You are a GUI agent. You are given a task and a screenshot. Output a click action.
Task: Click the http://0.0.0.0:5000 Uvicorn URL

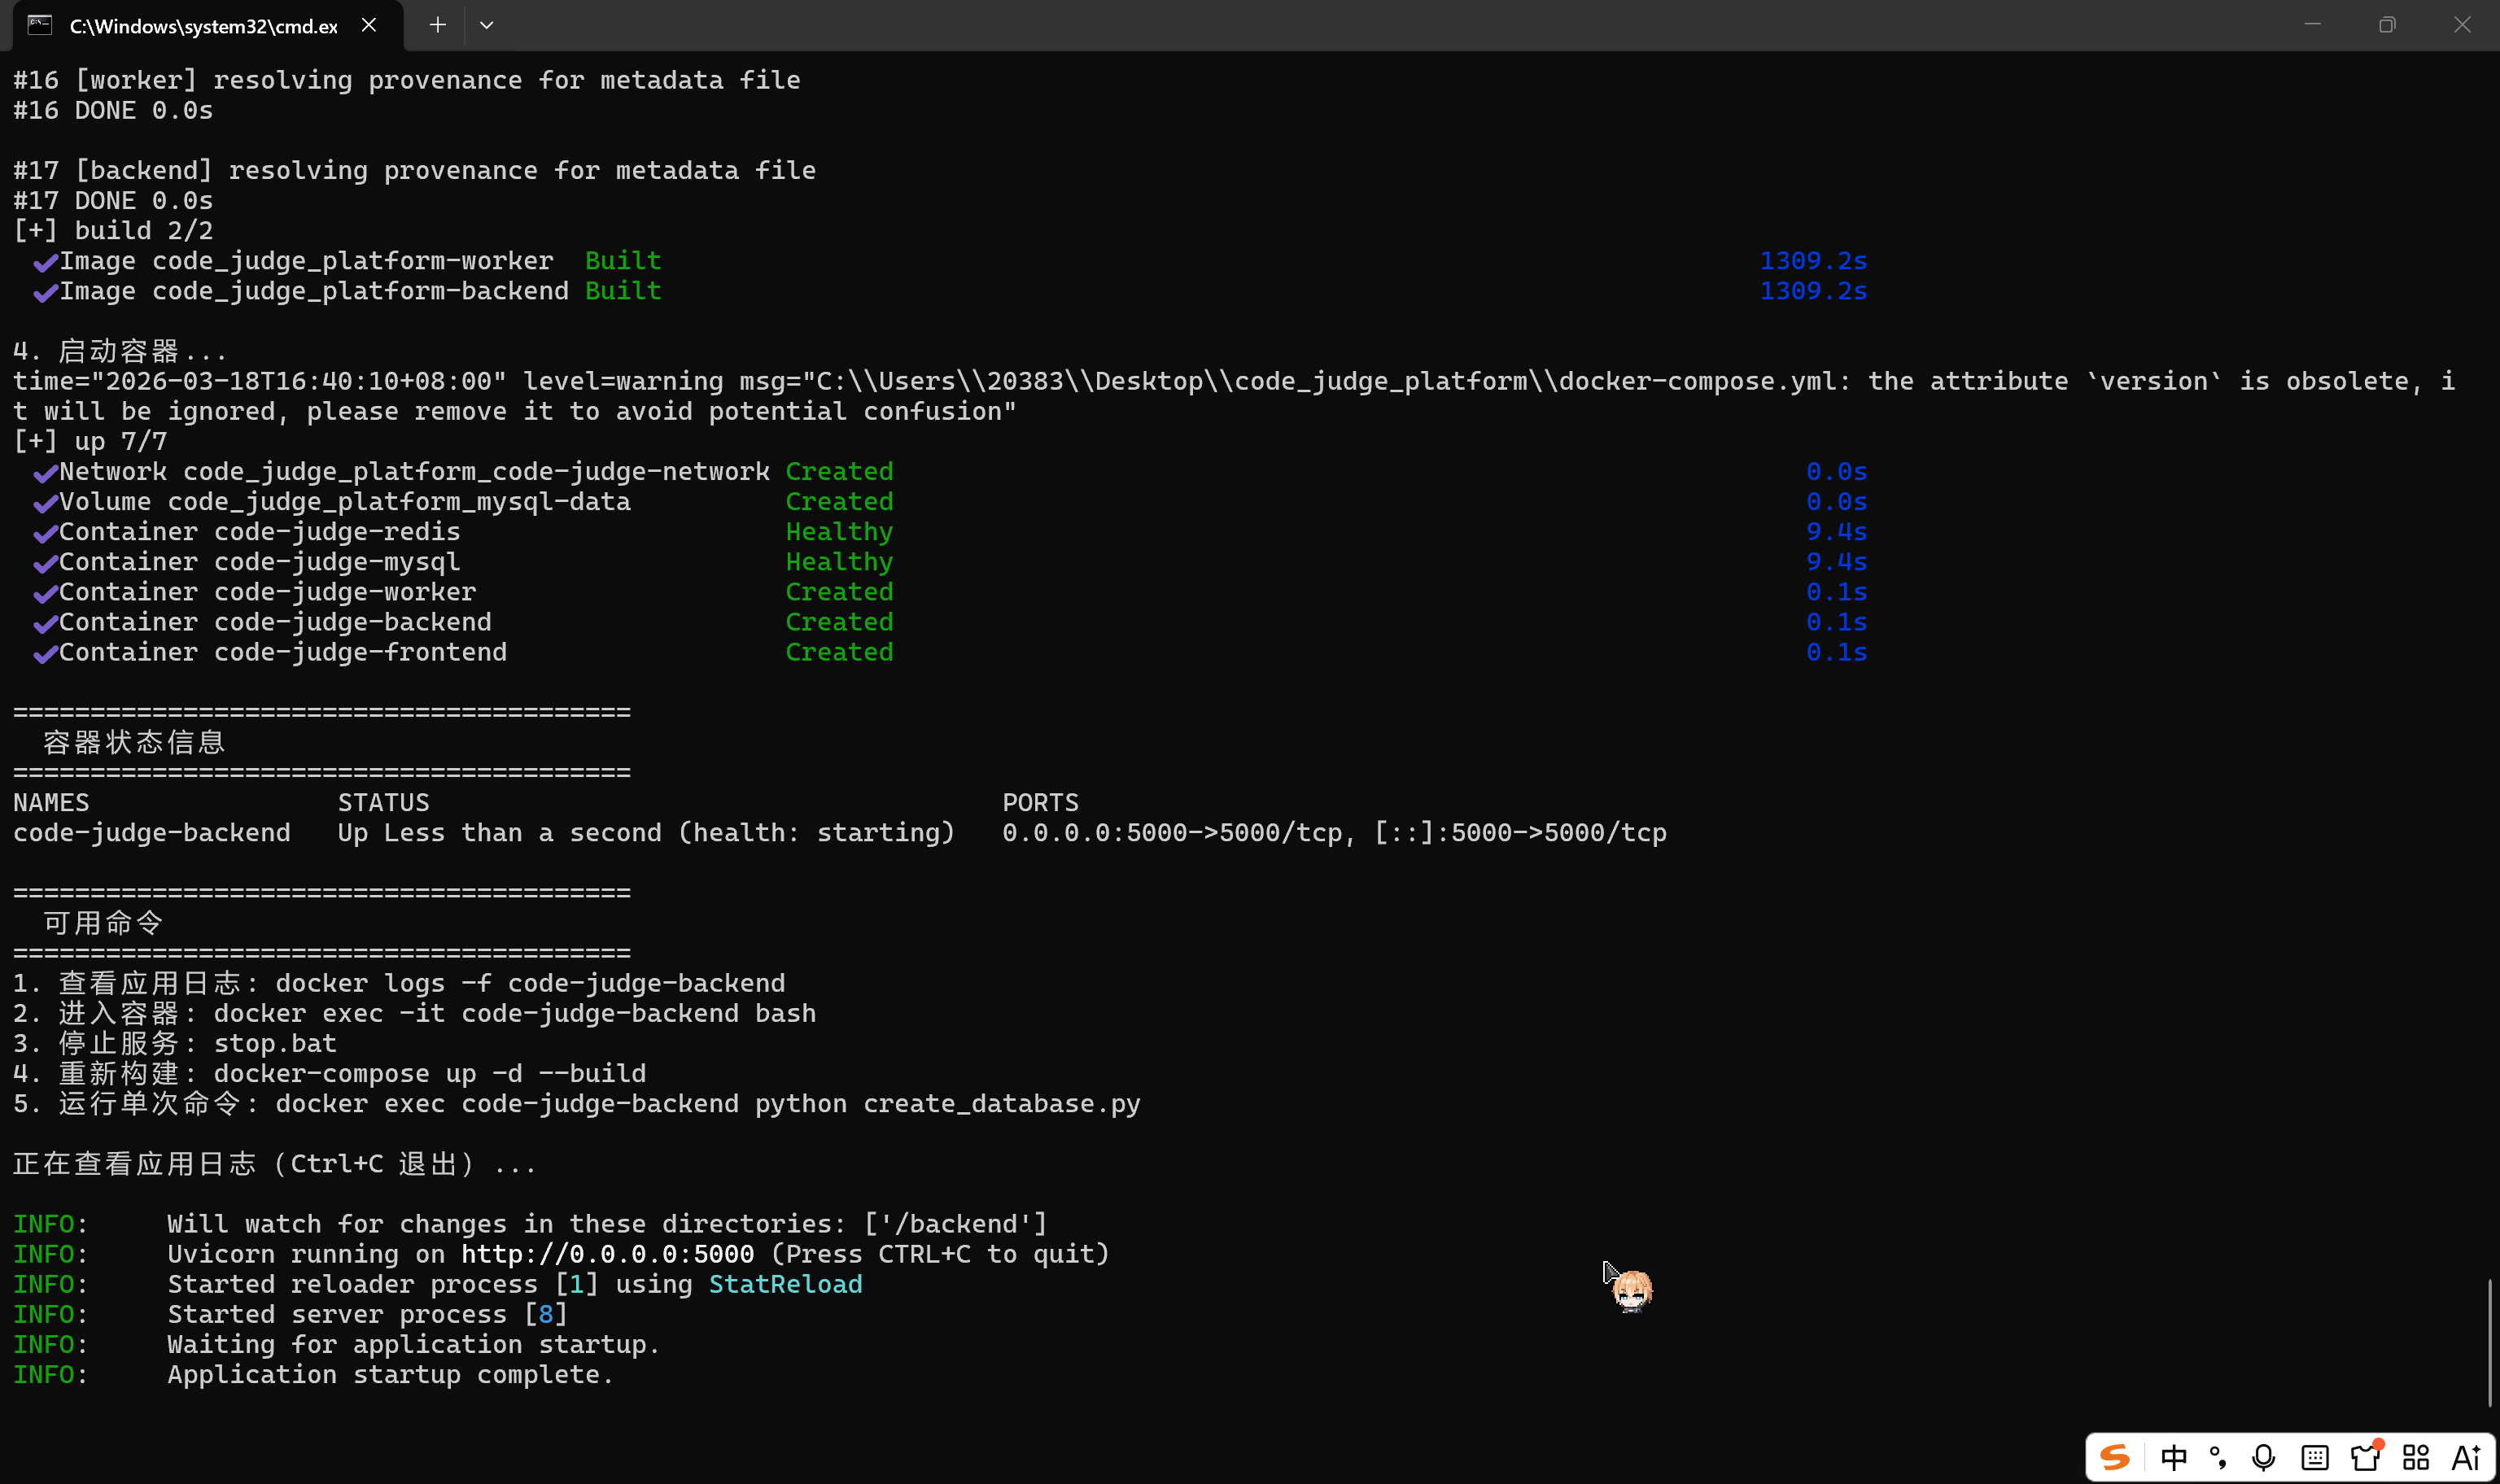click(607, 1254)
